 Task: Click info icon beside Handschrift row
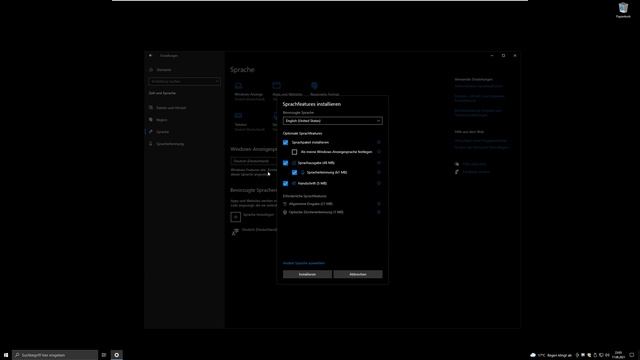pyautogui.click(x=379, y=183)
